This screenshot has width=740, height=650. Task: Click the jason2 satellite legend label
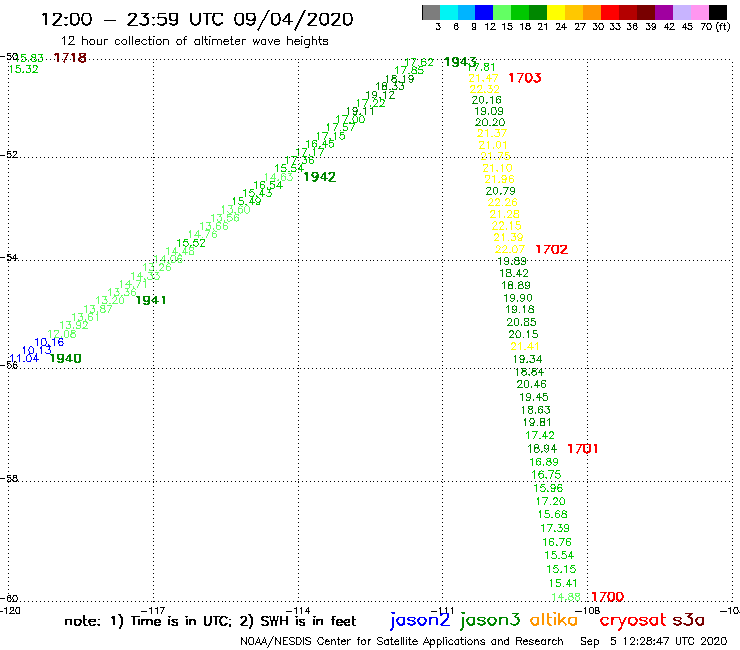[x=420, y=620]
